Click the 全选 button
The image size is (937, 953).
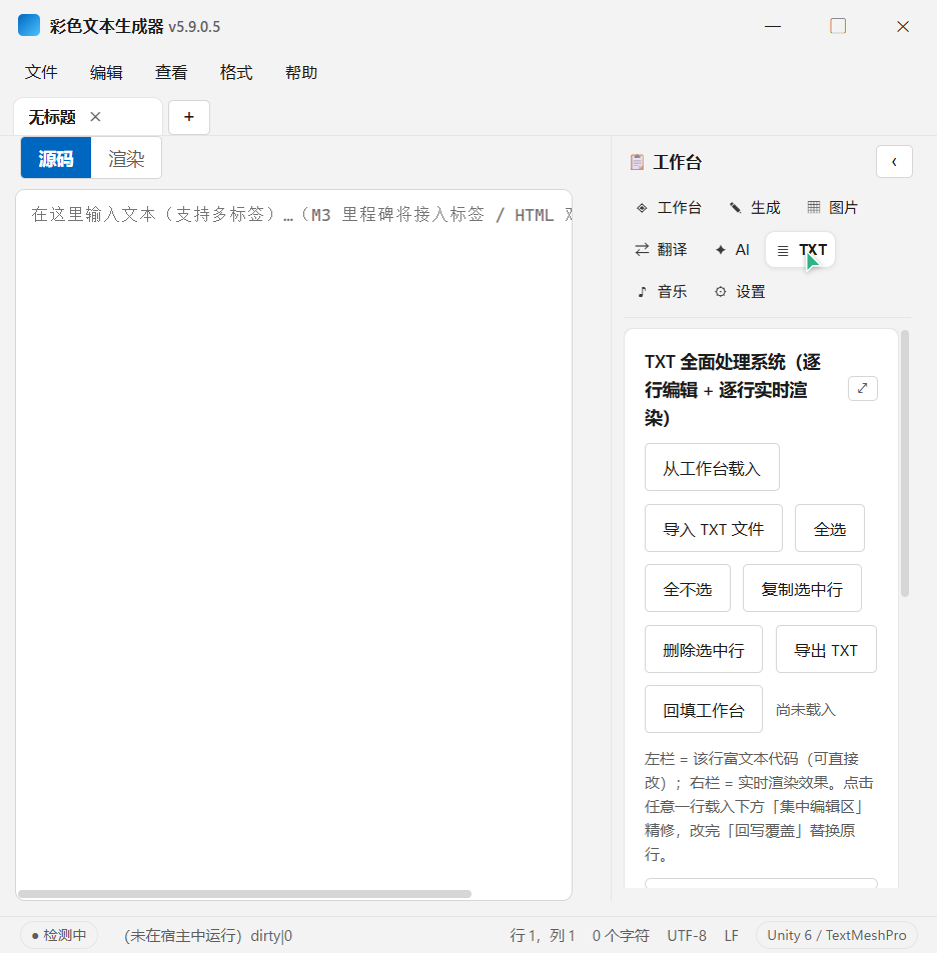tap(829, 528)
